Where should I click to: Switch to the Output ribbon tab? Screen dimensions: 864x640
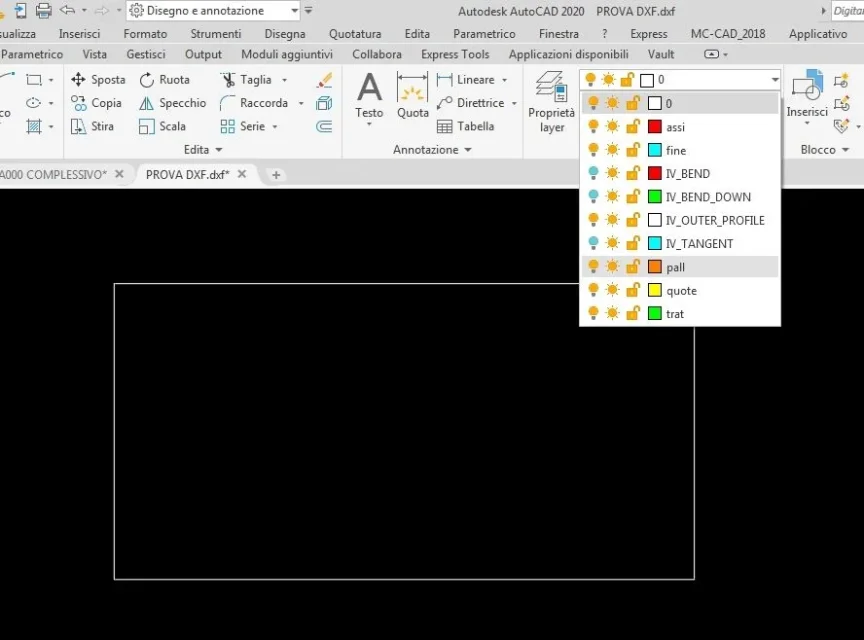[203, 54]
